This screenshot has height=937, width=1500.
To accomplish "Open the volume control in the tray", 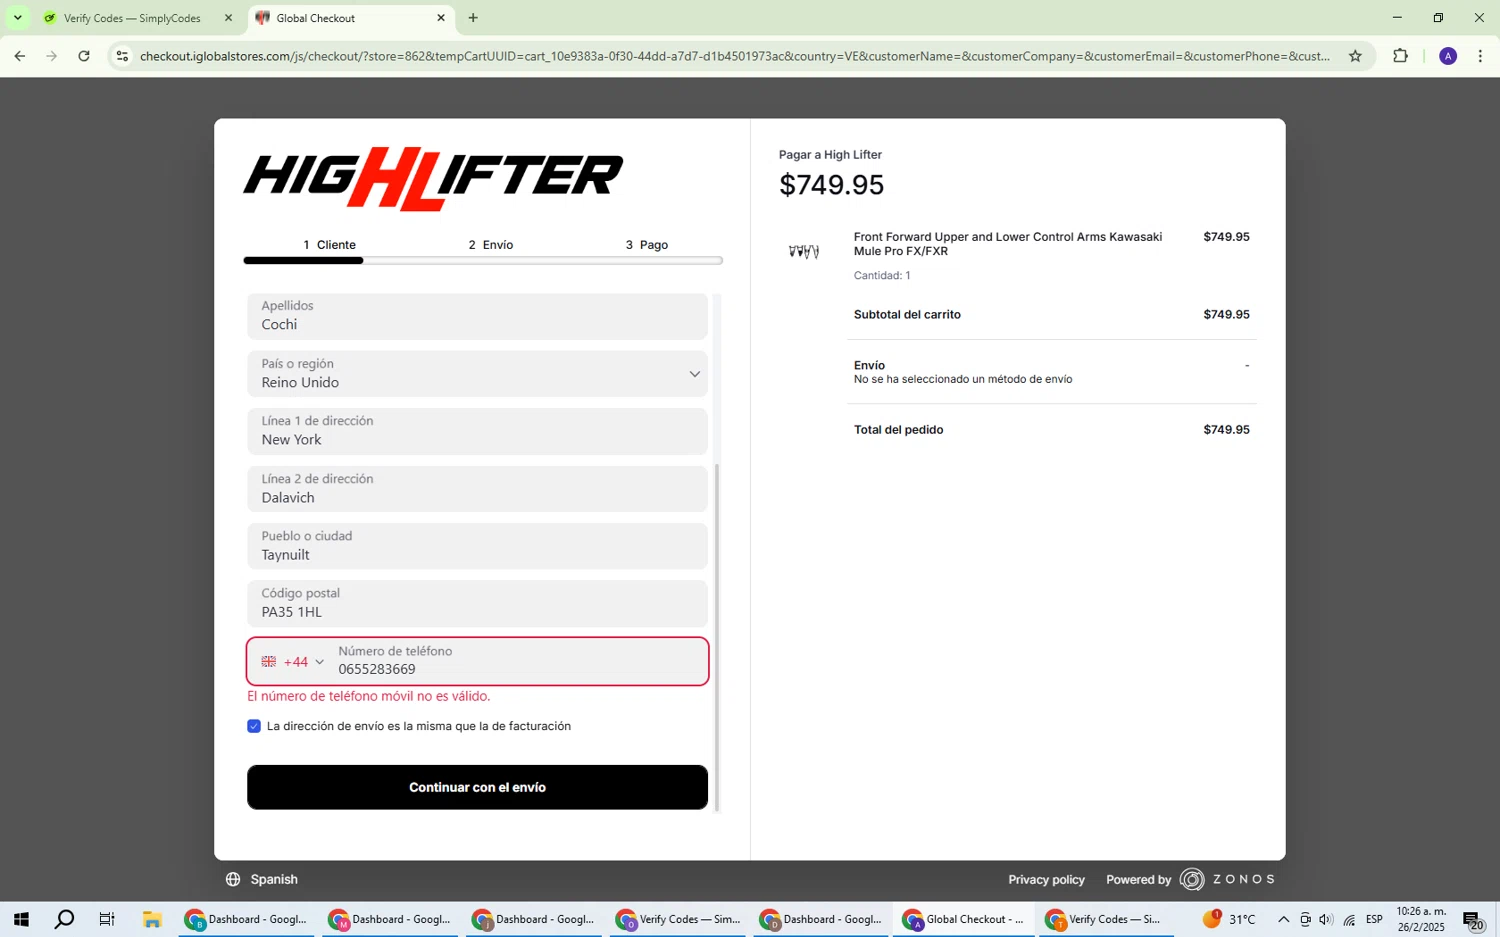I will 1326,920.
